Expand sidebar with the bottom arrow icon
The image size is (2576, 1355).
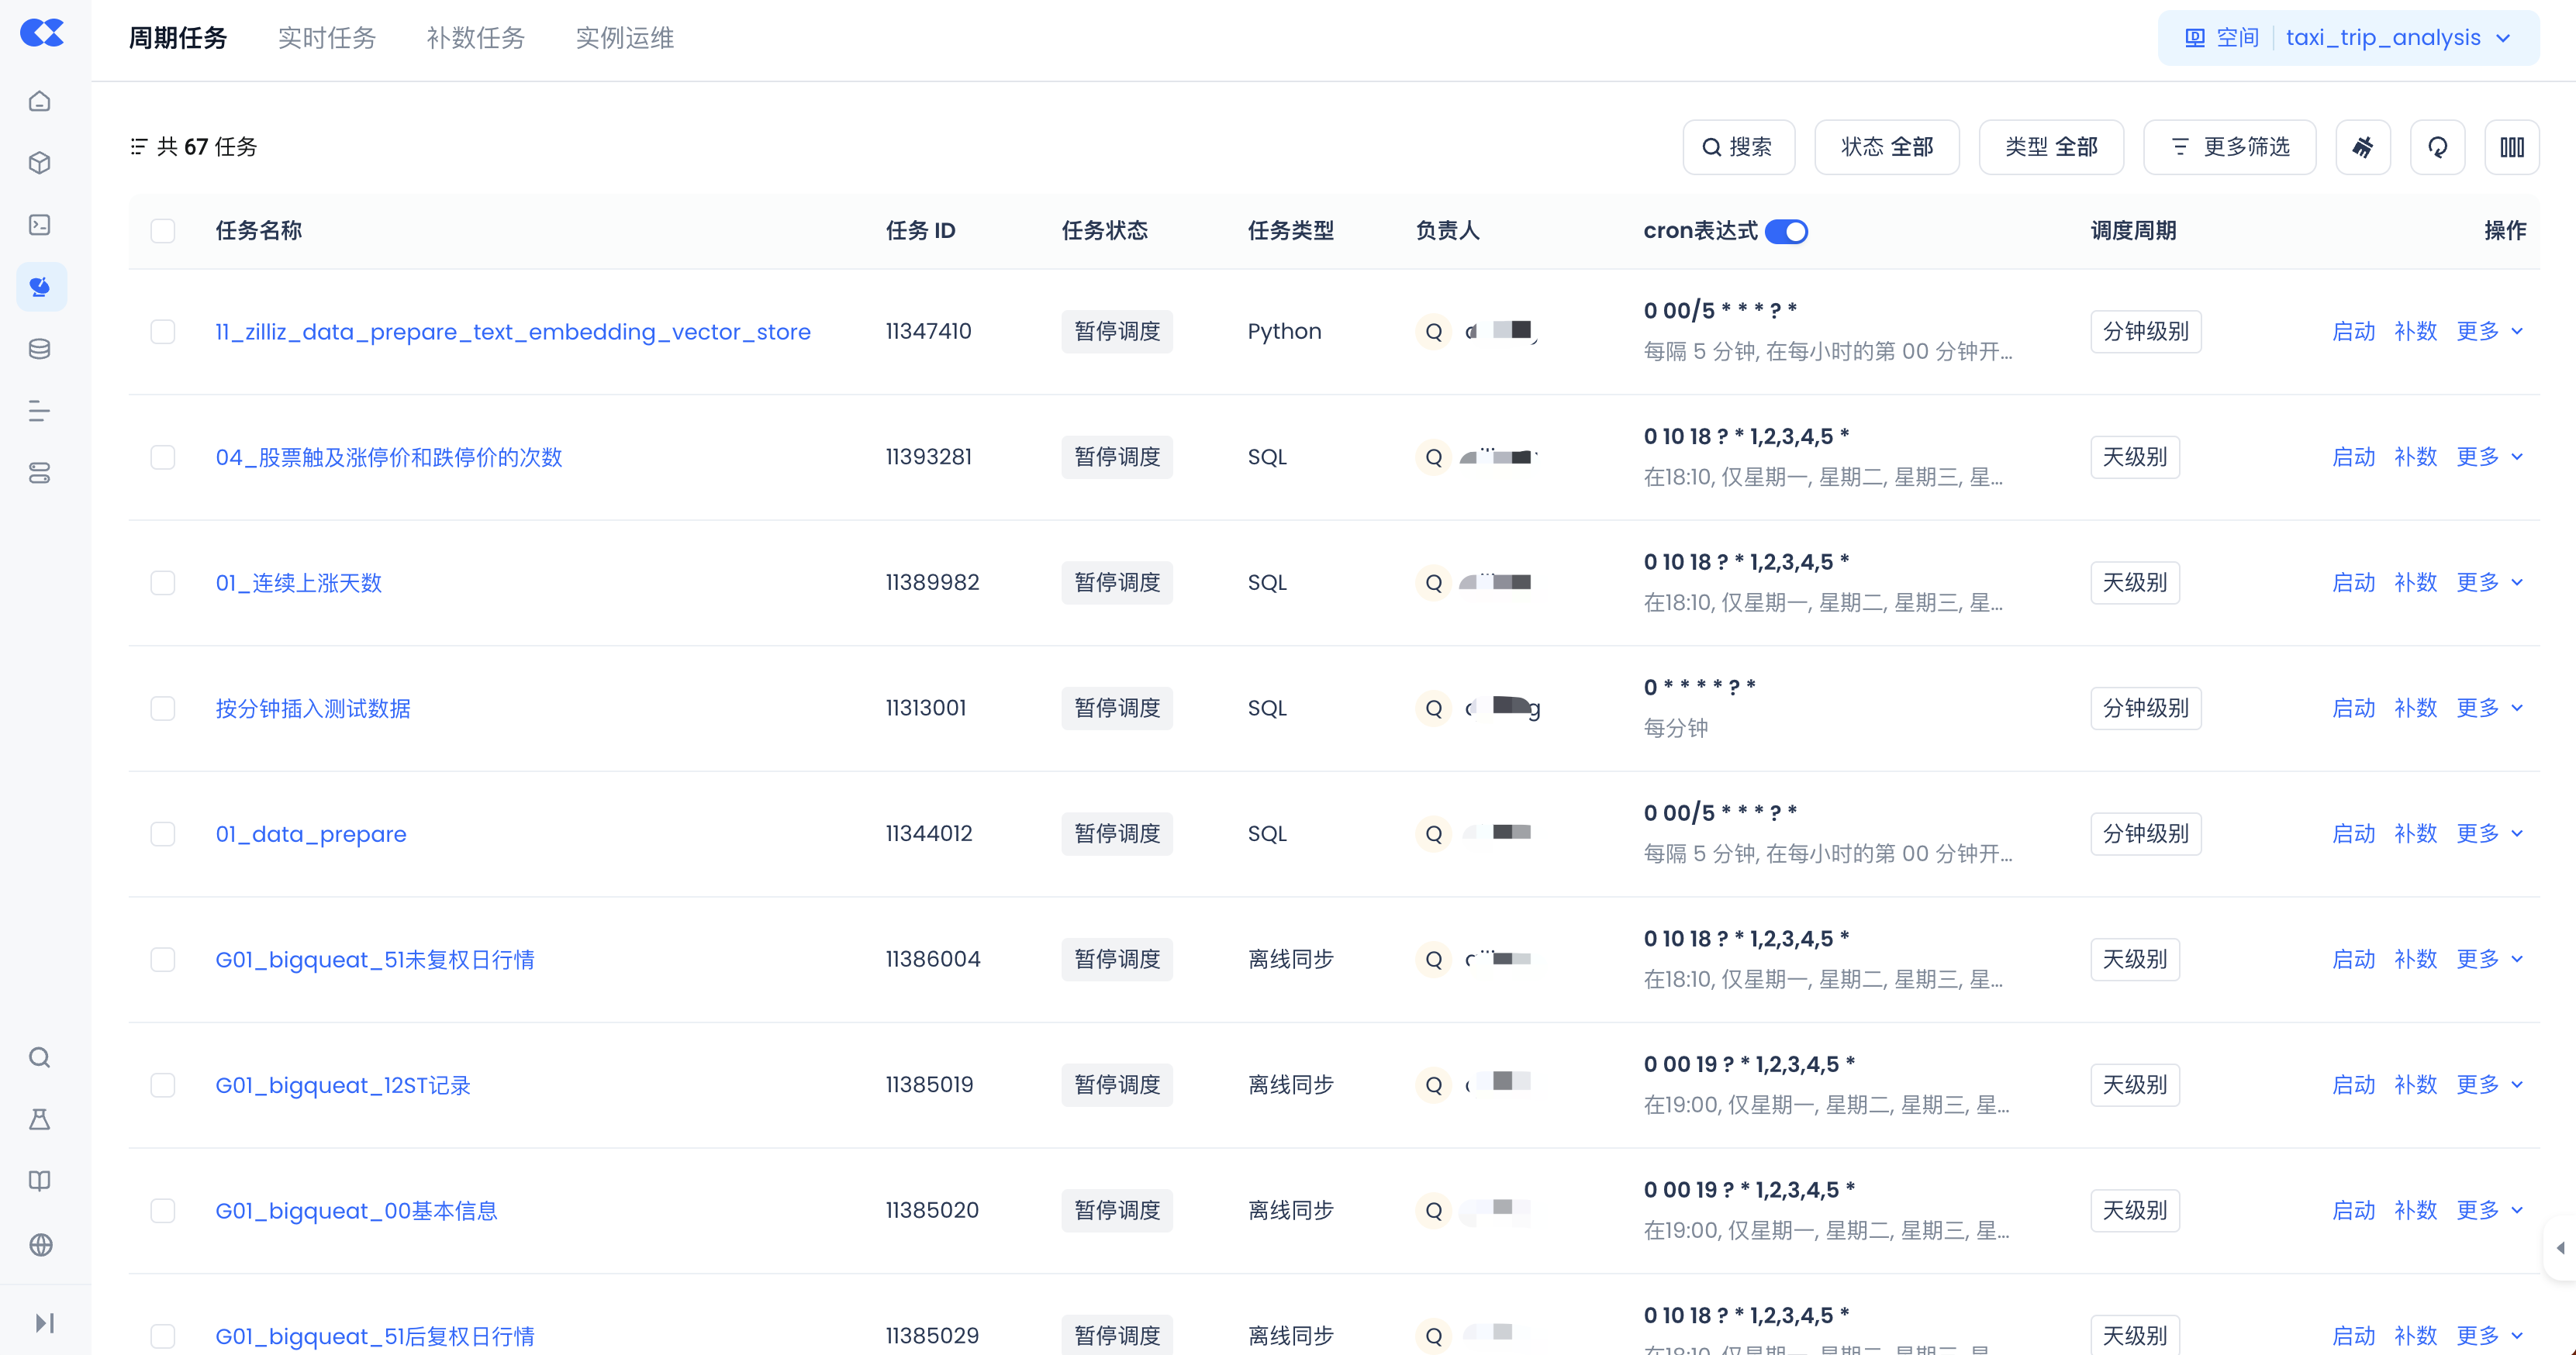tap(44, 1323)
